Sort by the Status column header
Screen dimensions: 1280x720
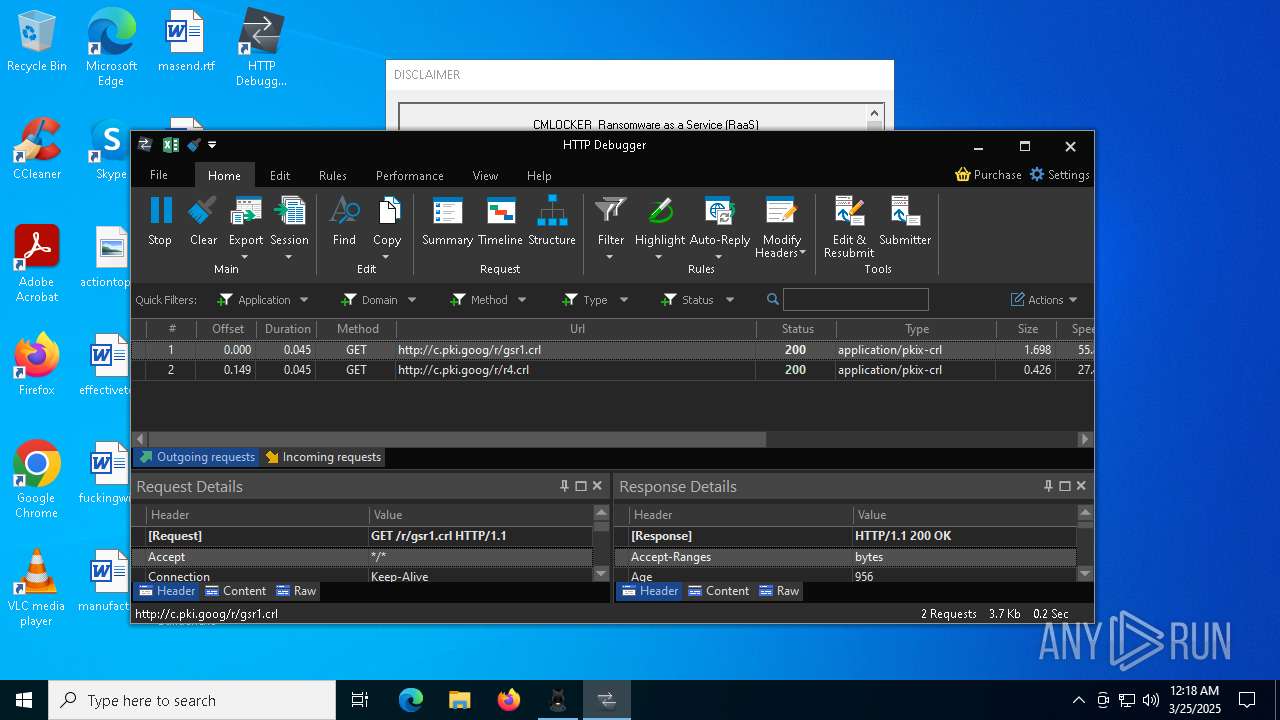coord(797,329)
